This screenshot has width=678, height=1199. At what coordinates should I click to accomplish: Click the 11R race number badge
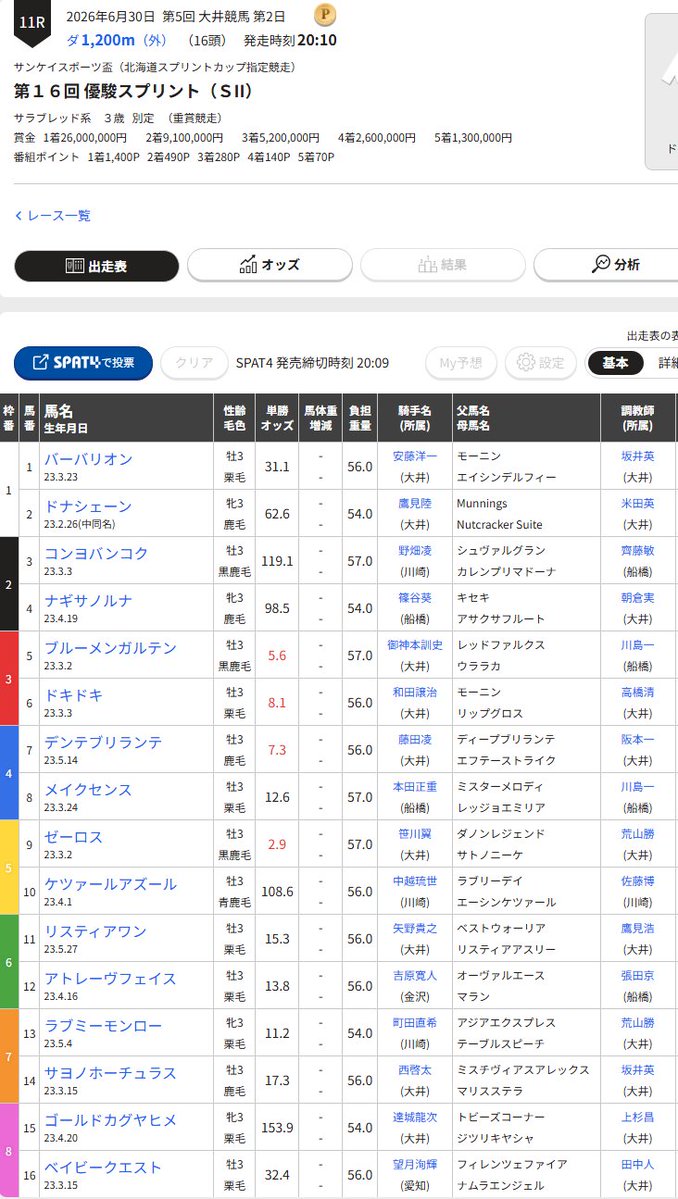(x=33, y=22)
